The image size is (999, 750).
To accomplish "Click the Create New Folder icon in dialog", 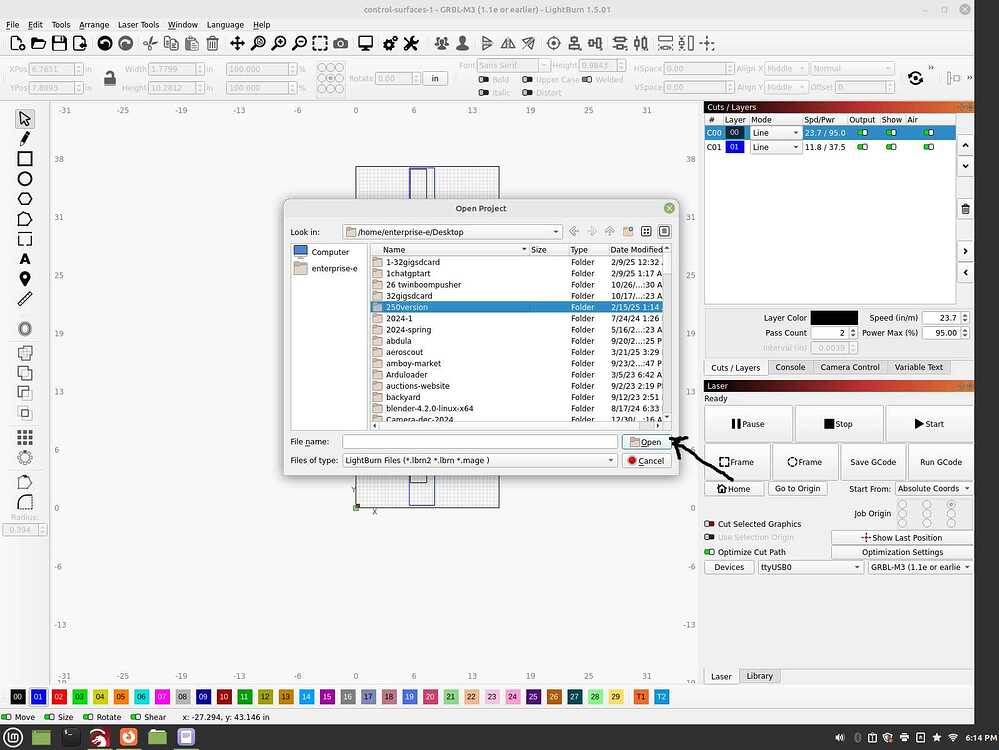I will pyautogui.click(x=628, y=231).
